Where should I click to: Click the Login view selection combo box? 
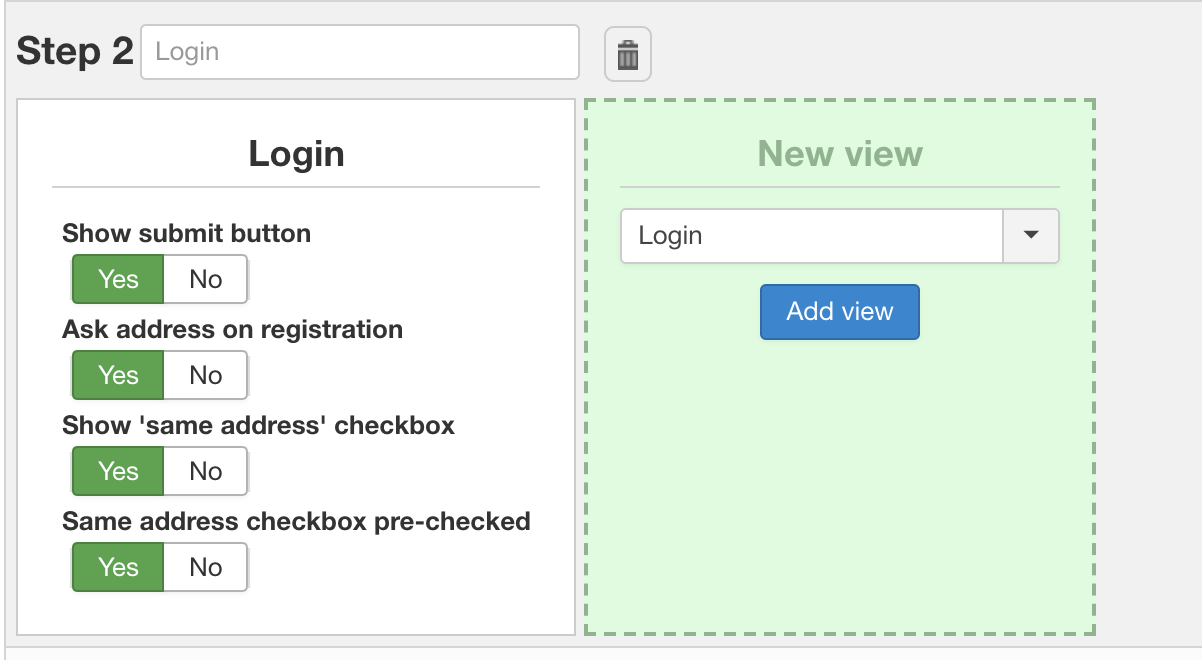811,236
